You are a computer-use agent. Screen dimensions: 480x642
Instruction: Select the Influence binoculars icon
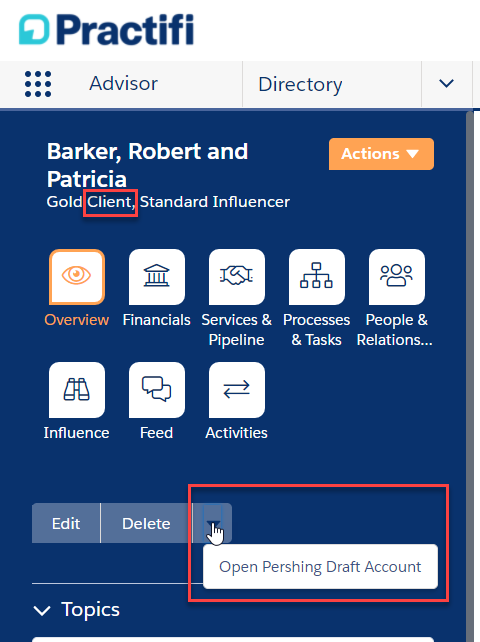[x=77, y=390]
